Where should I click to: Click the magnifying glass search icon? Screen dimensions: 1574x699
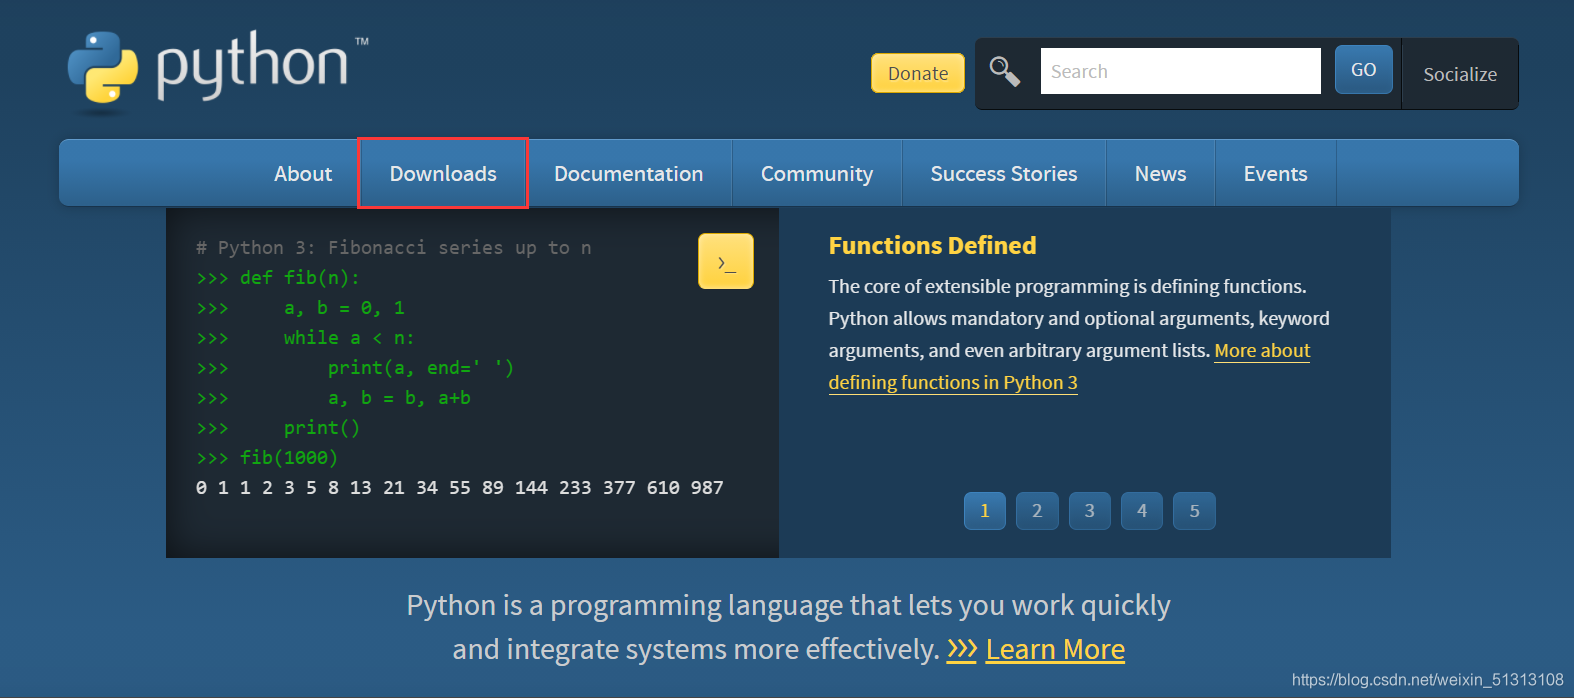pos(1004,71)
